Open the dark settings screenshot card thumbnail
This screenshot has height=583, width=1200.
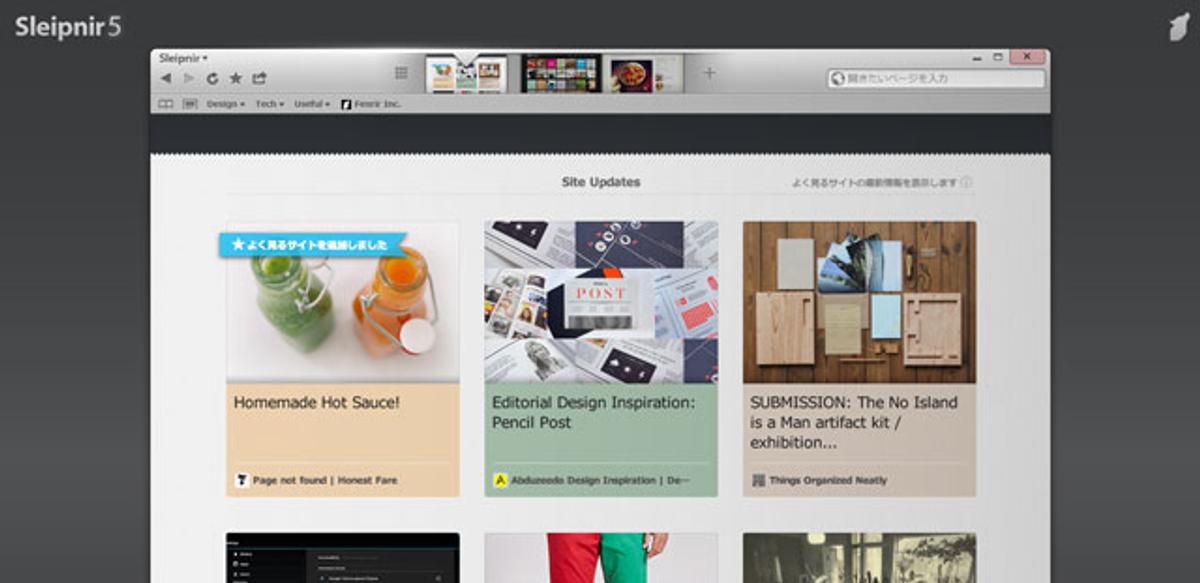343,558
